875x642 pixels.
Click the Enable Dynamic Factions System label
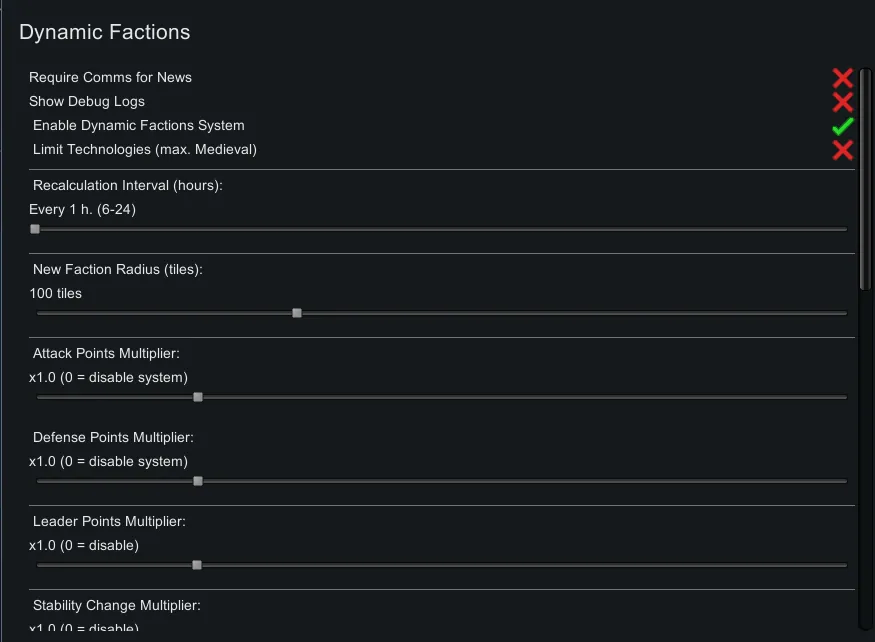point(139,126)
